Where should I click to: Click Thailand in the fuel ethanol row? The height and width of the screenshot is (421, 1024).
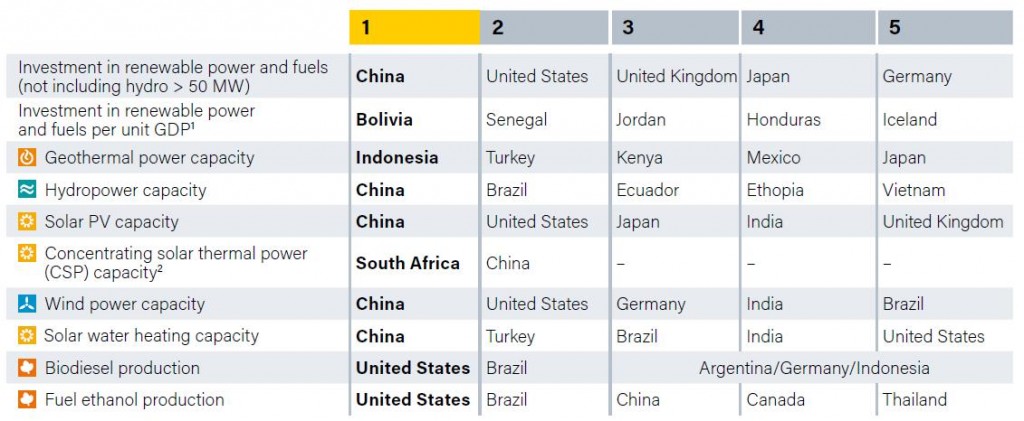914,400
